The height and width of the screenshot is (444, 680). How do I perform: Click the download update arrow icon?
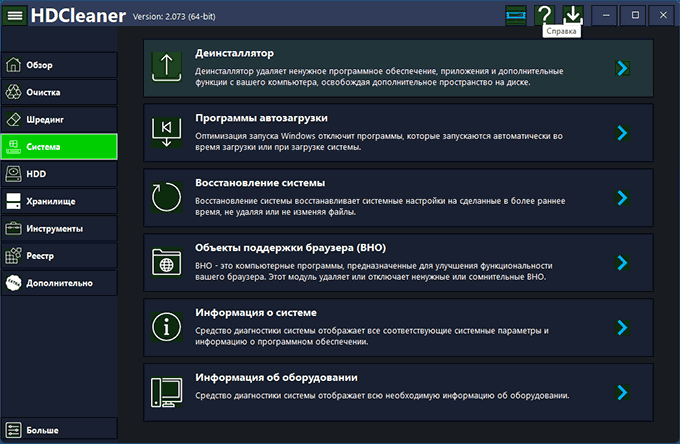(x=573, y=15)
